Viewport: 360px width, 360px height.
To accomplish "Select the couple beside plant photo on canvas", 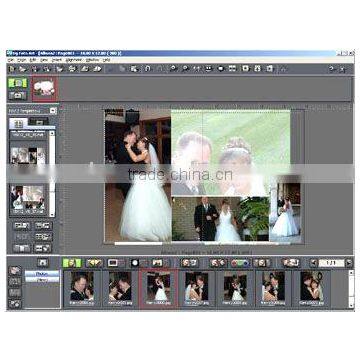I will point(221,219).
